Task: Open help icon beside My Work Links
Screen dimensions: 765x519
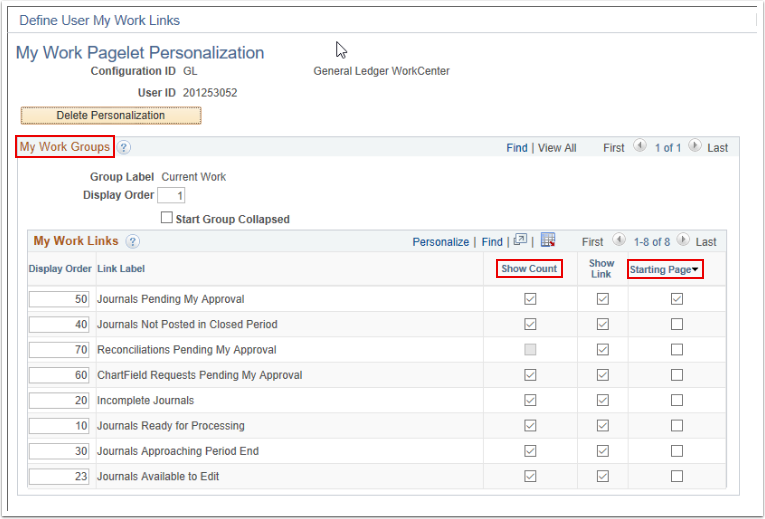Action: [x=132, y=241]
